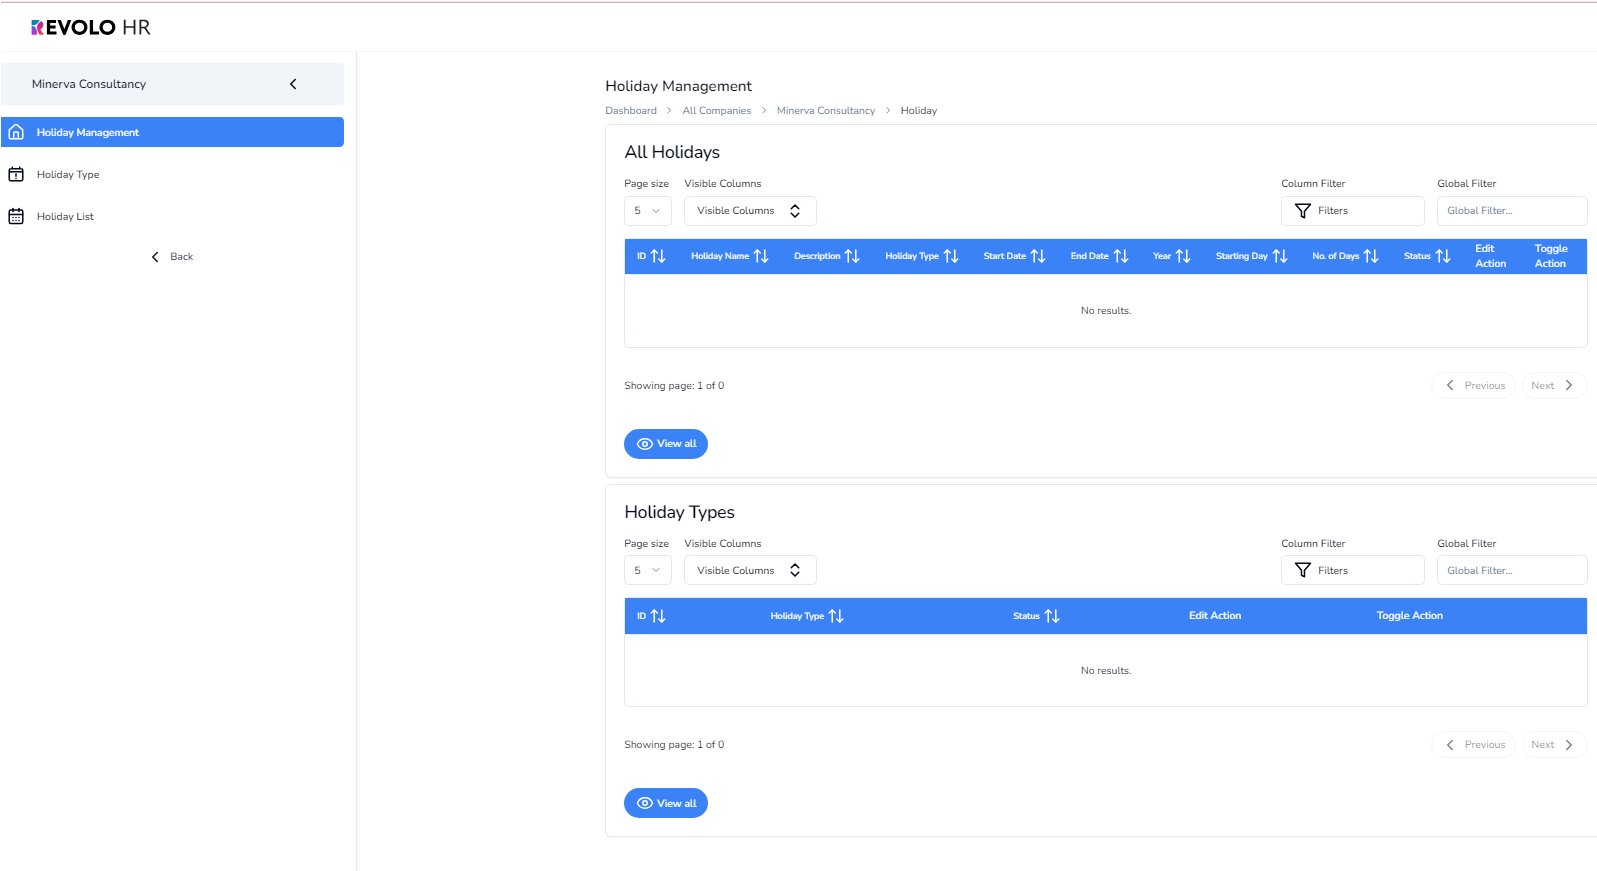This screenshot has width=1597, height=871.
Task: Open the Dashboard breadcrumb link
Action: click(631, 111)
